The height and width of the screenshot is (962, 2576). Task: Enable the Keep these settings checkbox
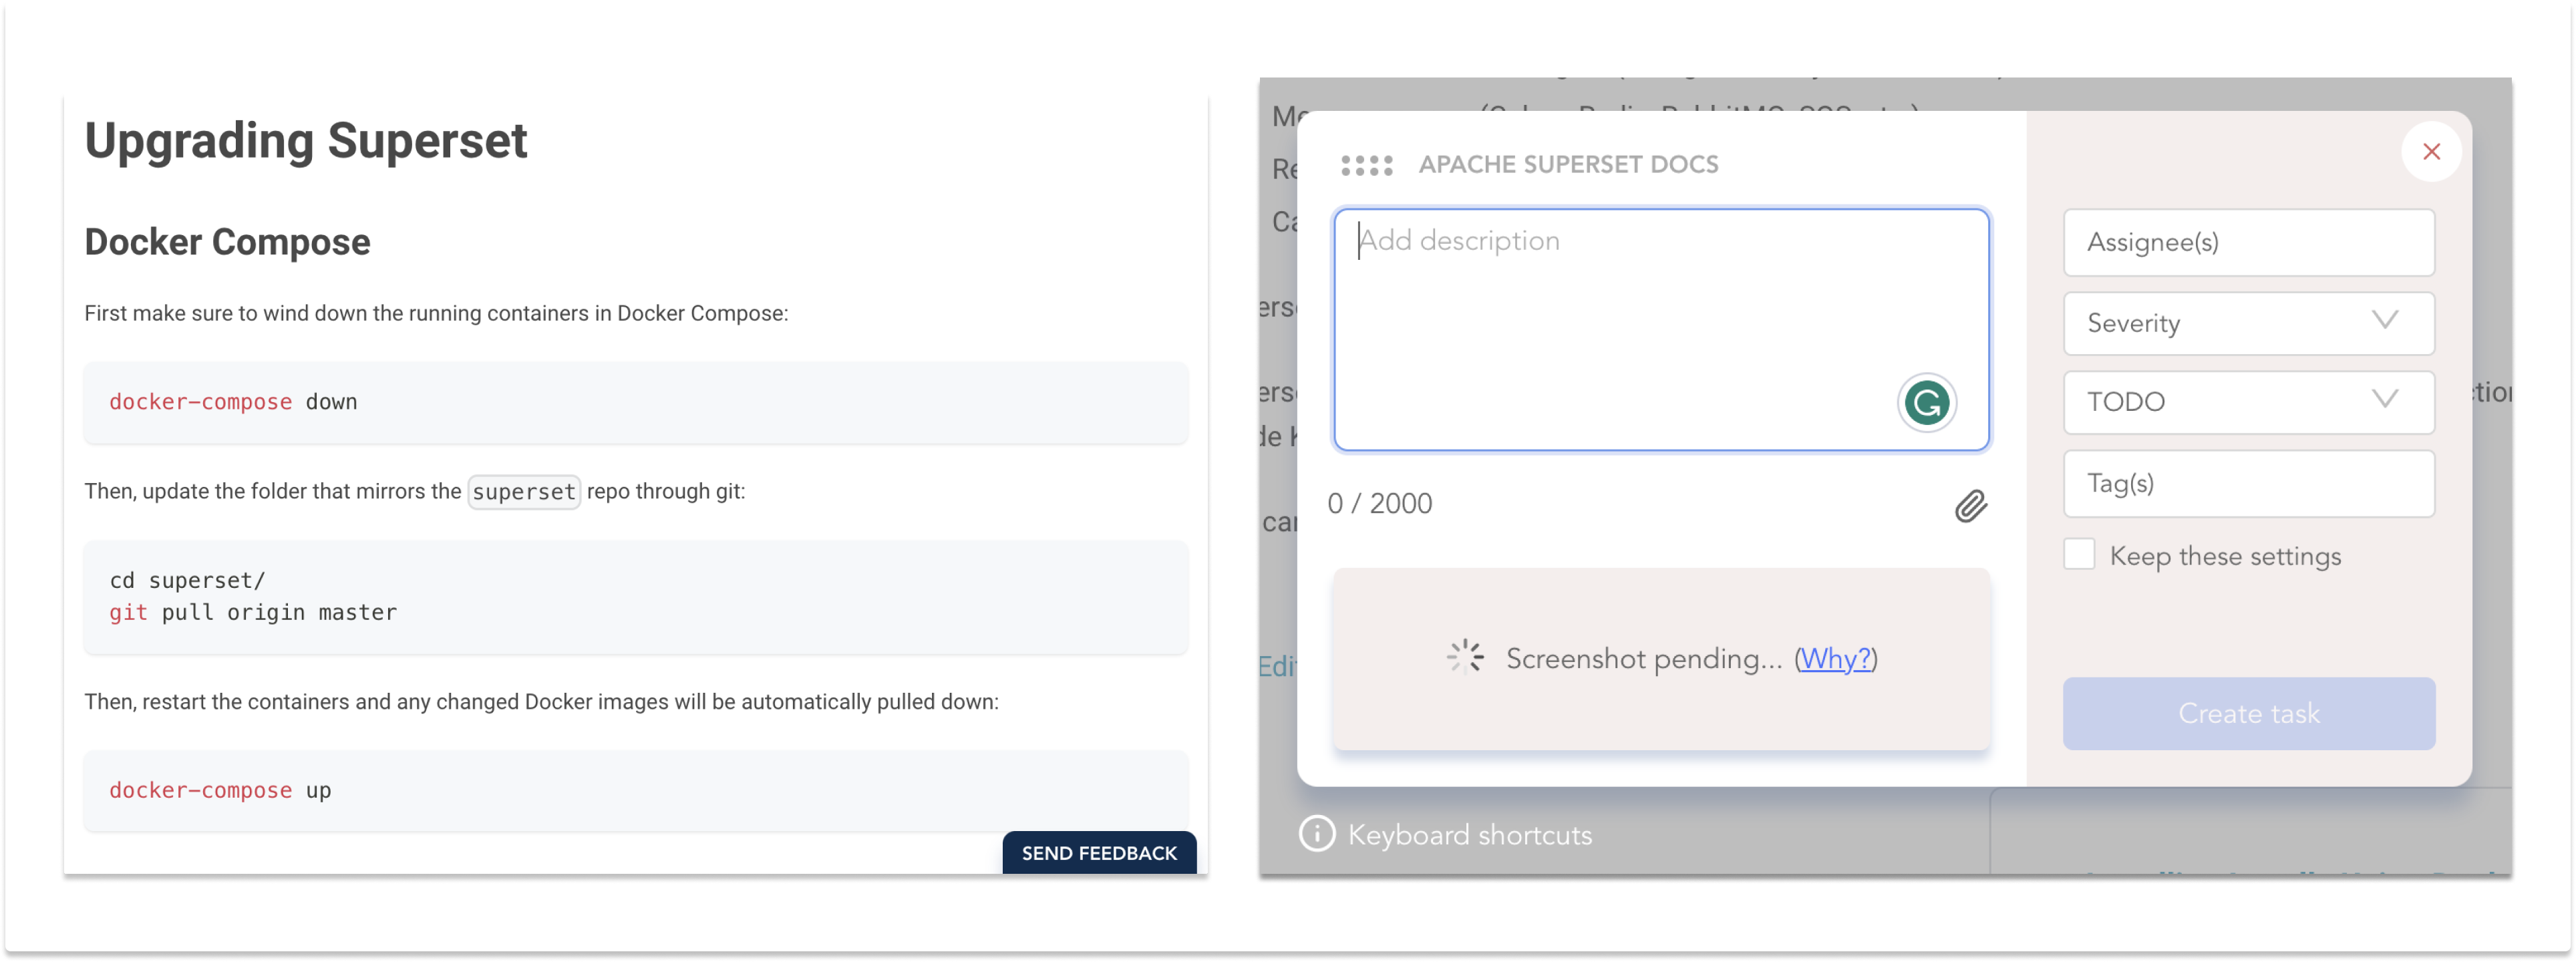coord(2079,555)
